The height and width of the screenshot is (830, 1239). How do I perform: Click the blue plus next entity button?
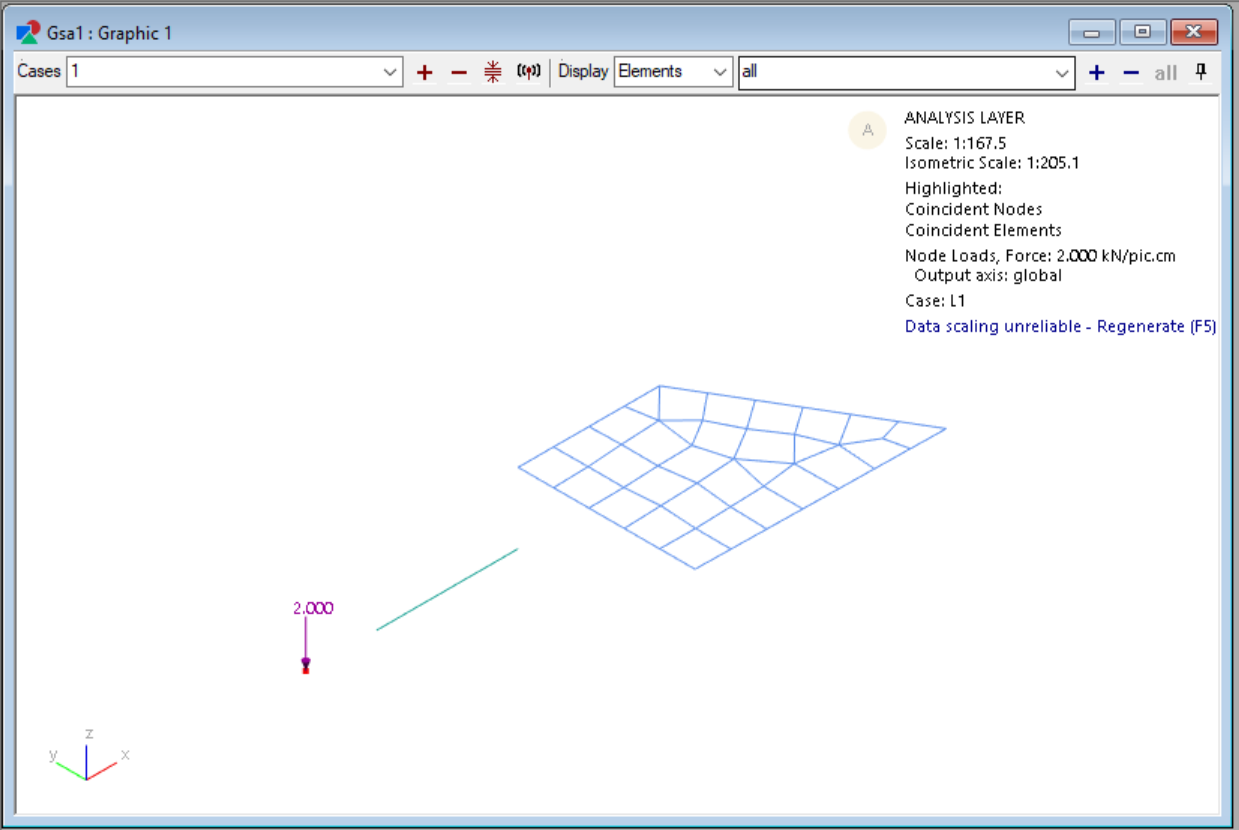(1097, 72)
